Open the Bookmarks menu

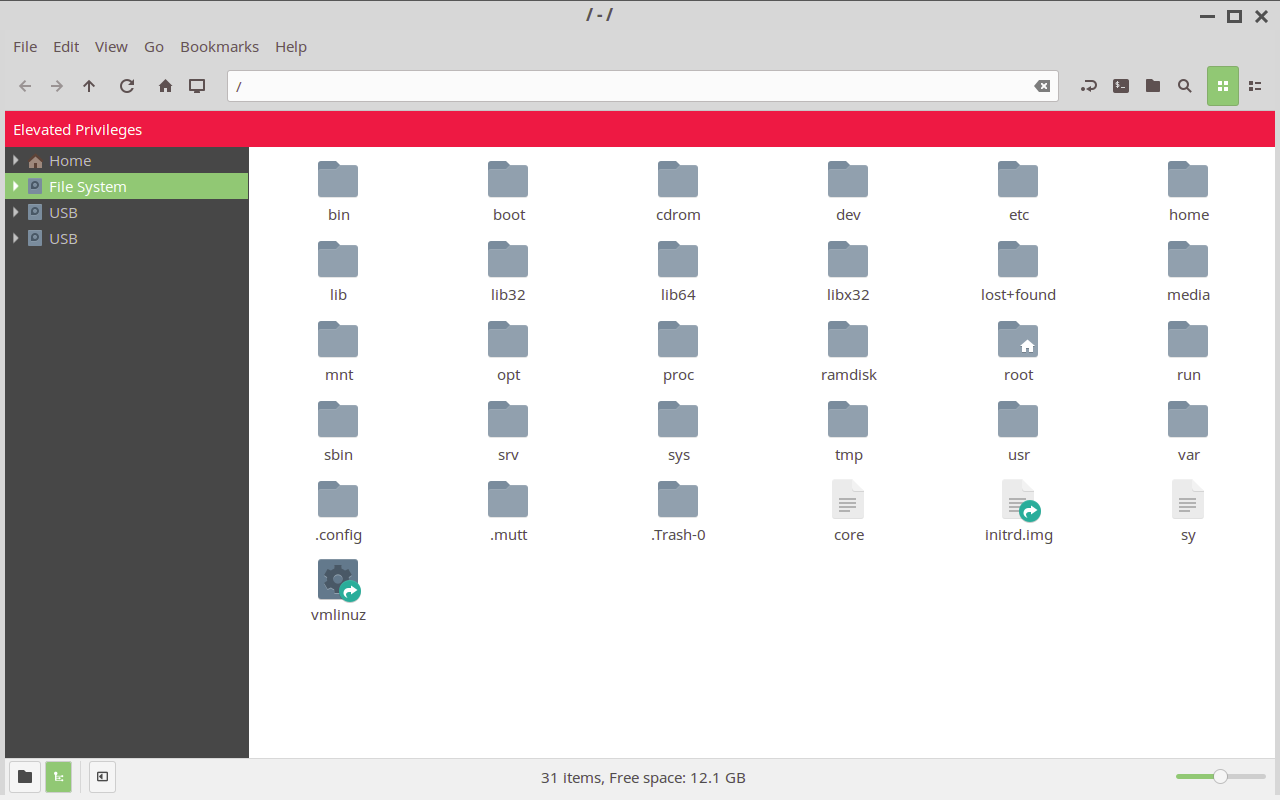(219, 46)
